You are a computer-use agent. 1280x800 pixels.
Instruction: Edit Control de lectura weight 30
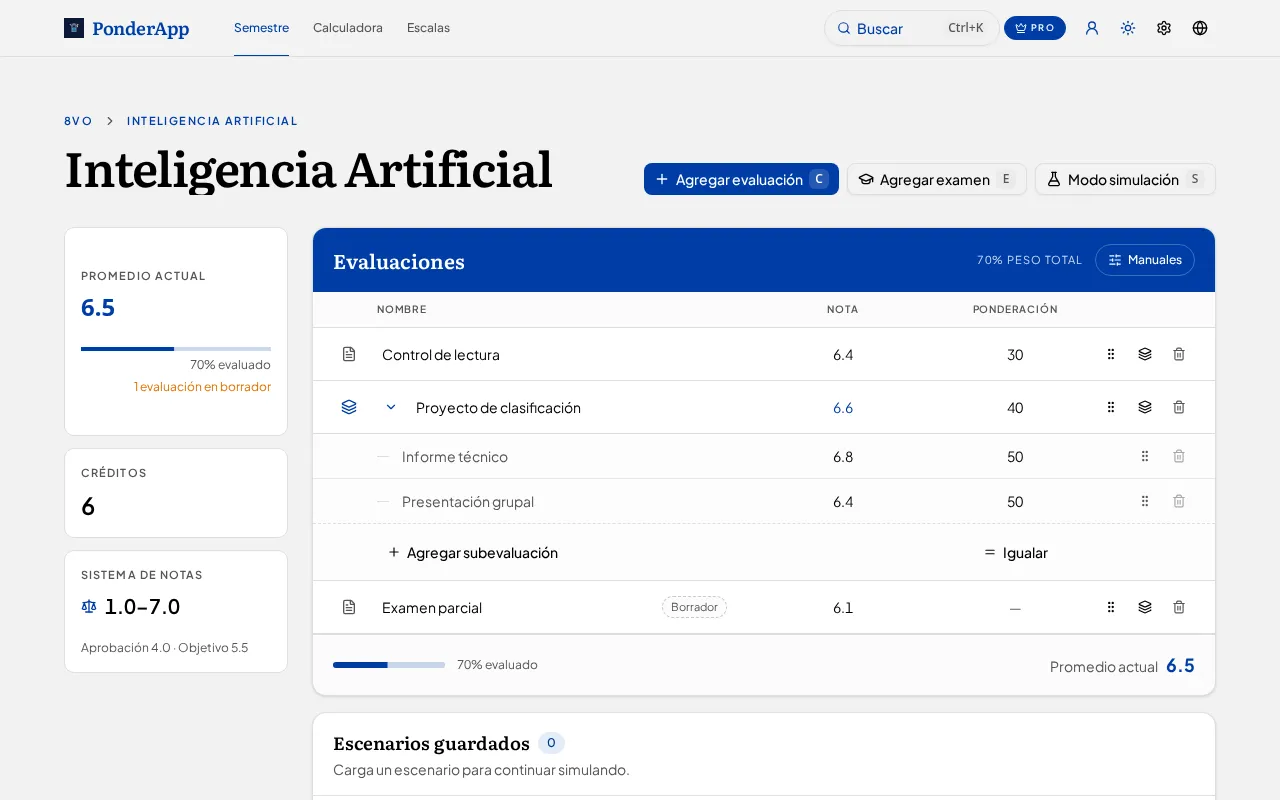(x=1015, y=354)
